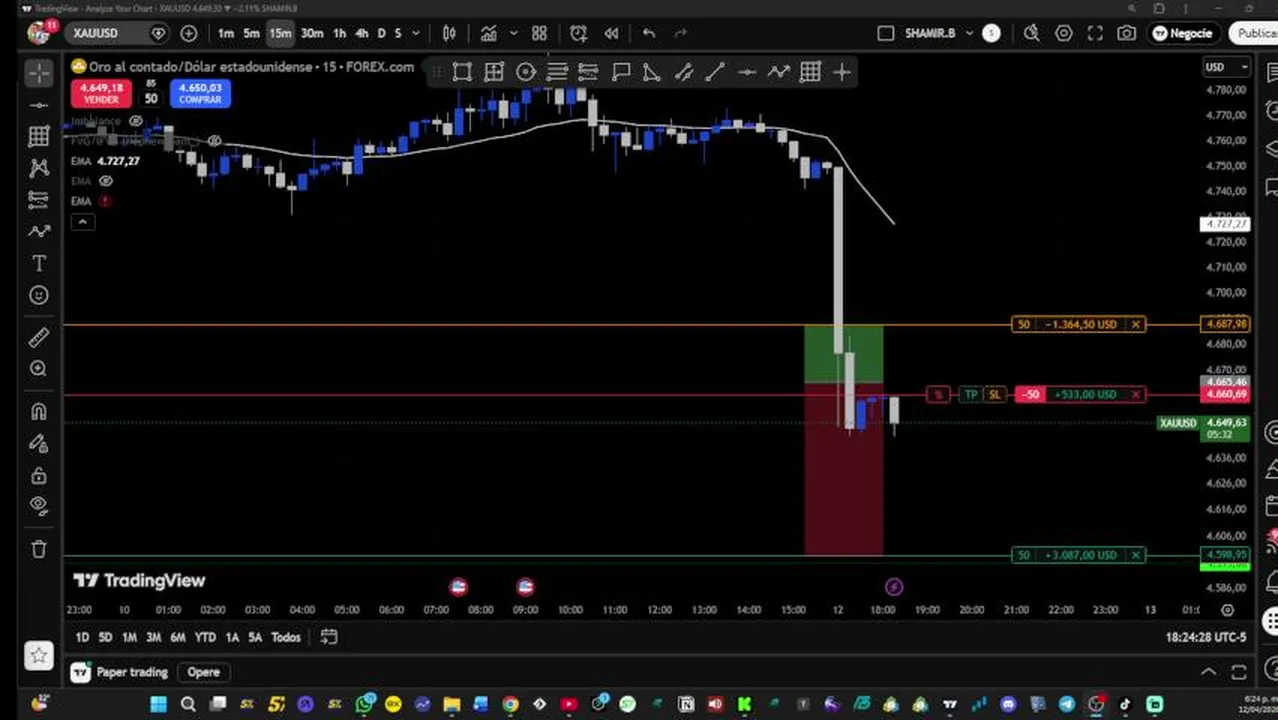Open the favorites star button at bottom-left
This screenshot has height=720, width=1278.
(39, 656)
